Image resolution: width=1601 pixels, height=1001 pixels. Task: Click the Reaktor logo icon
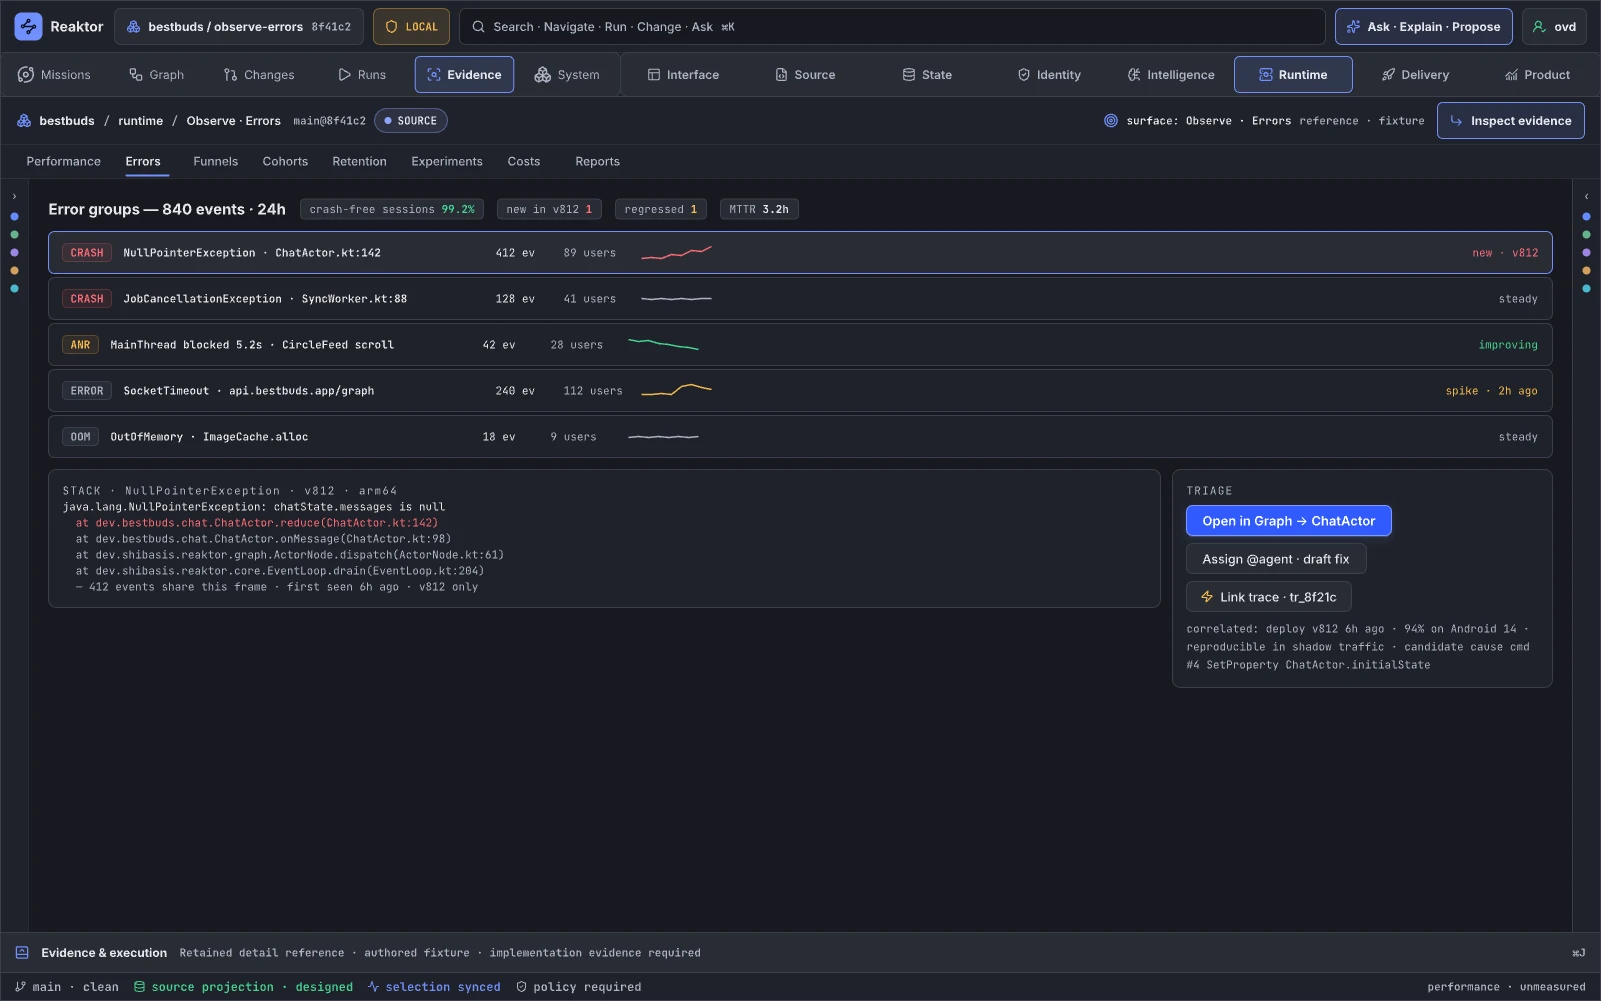point(28,27)
